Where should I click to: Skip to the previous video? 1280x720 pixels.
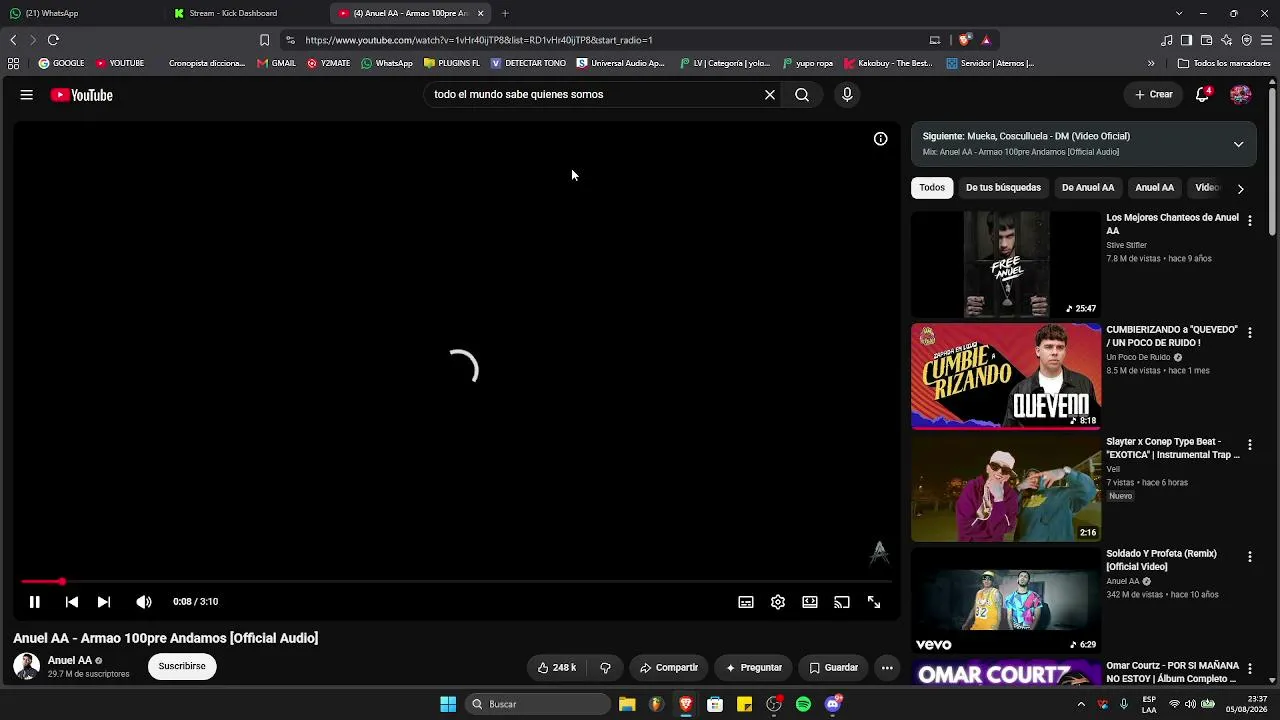coord(72,602)
